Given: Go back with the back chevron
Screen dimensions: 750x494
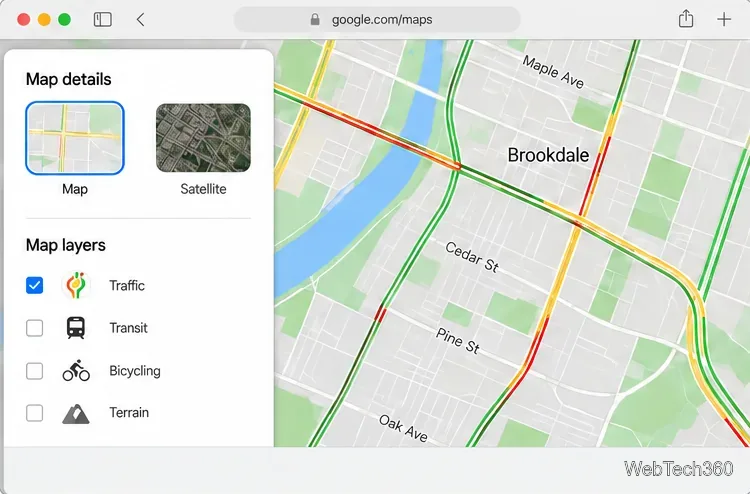Looking at the screenshot, I should [140, 20].
